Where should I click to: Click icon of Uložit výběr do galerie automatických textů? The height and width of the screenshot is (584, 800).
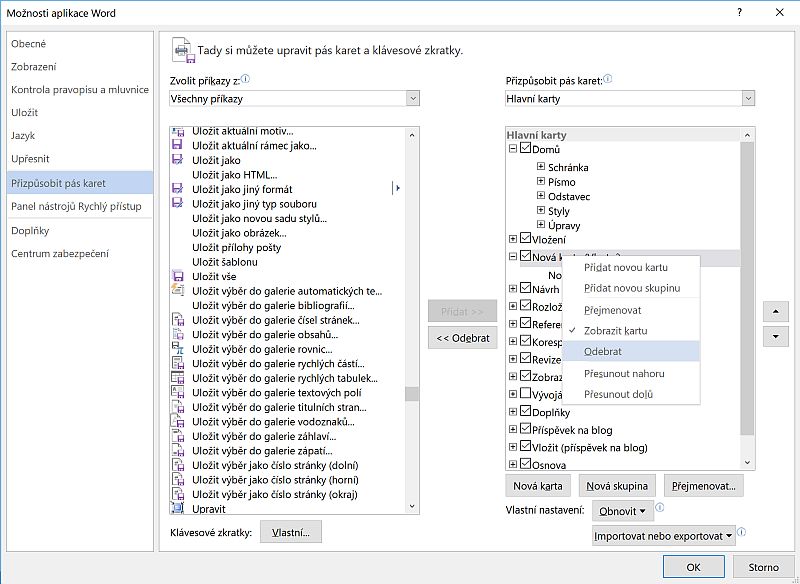coord(178,290)
